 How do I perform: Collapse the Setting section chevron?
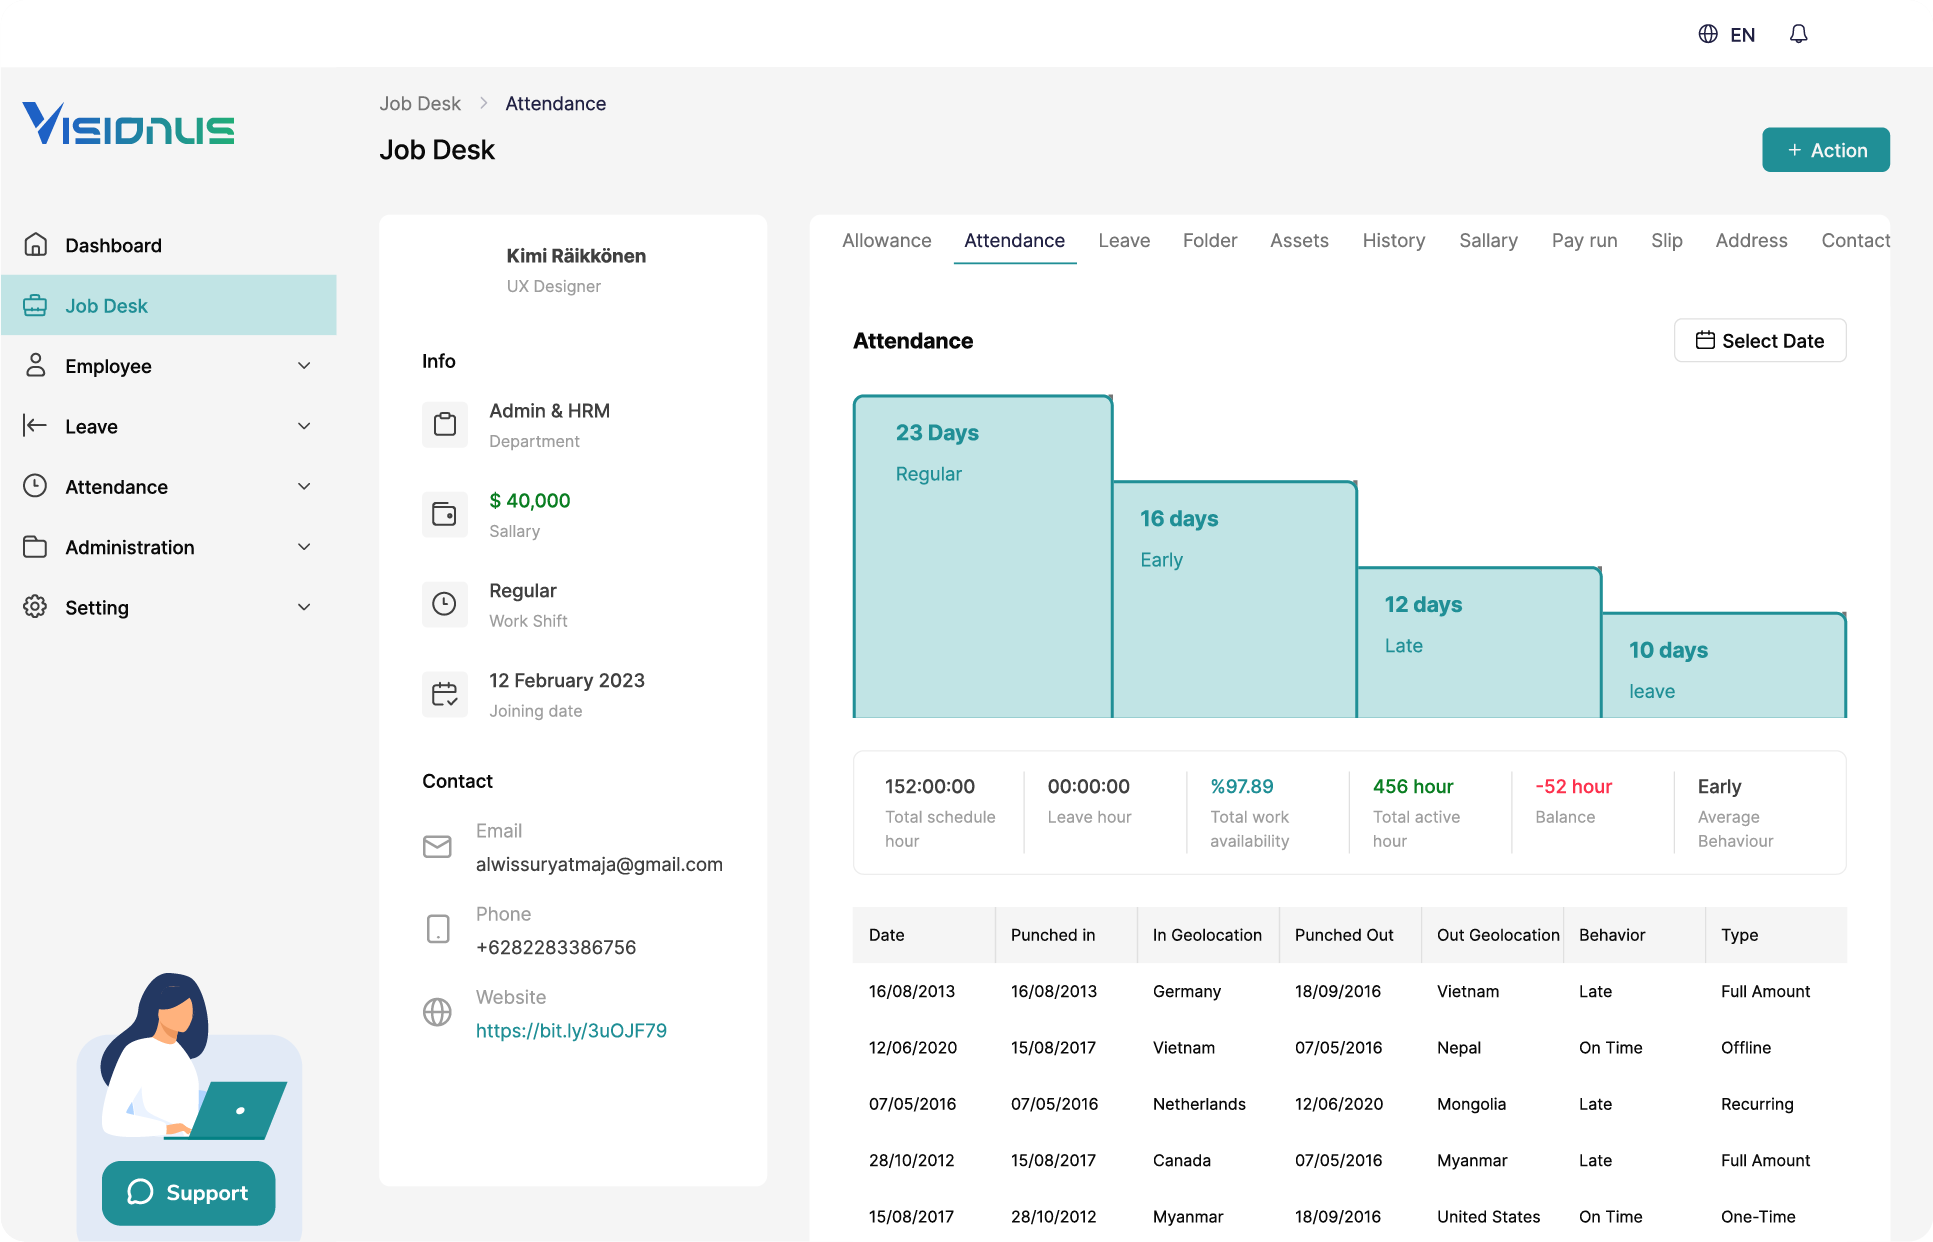(x=304, y=607)
